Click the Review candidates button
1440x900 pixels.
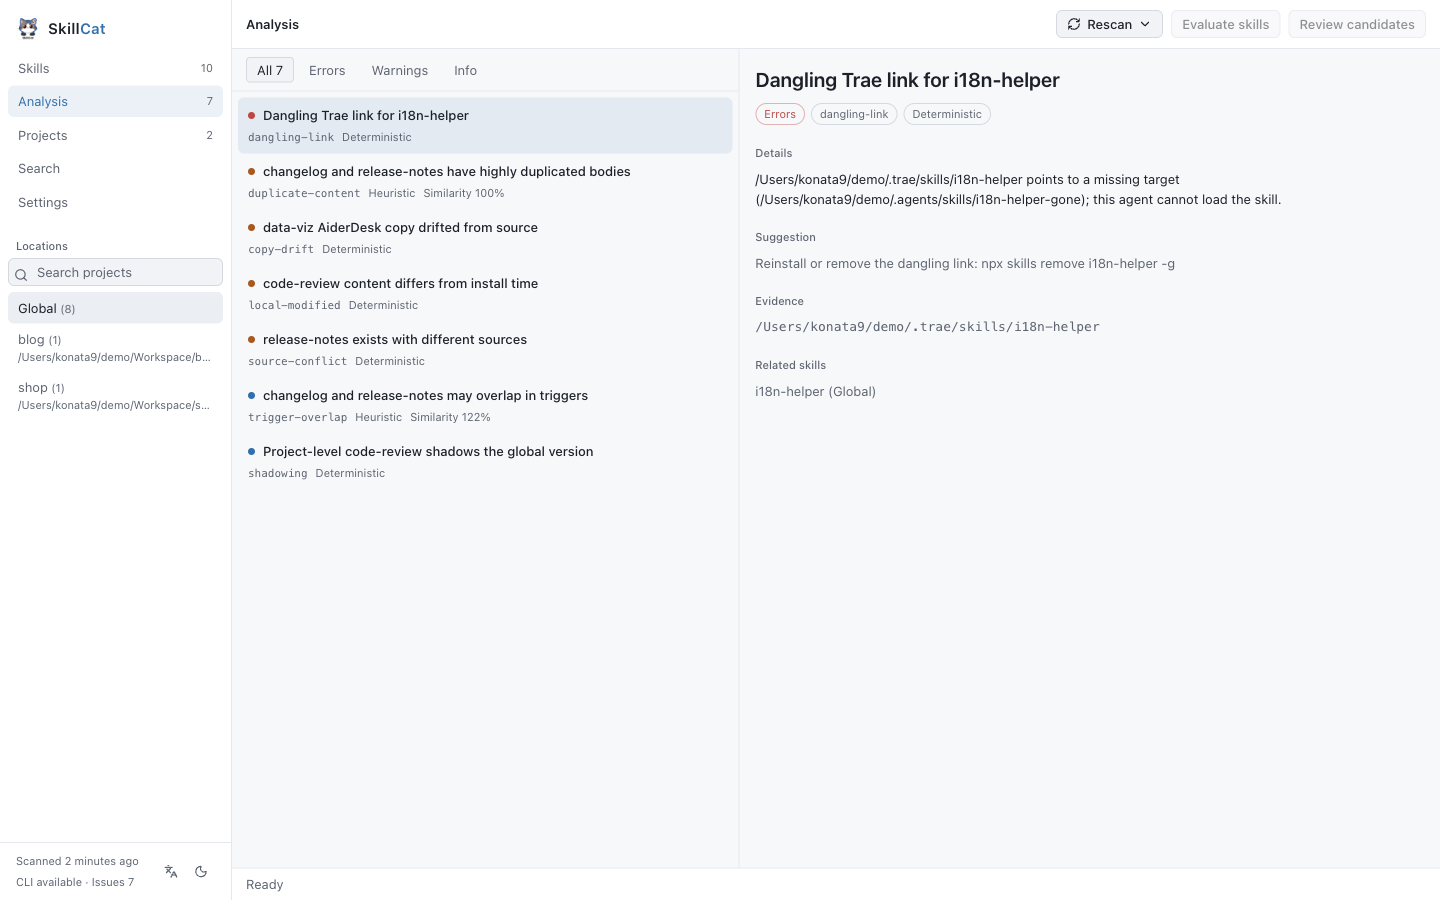click(1357, 24)
